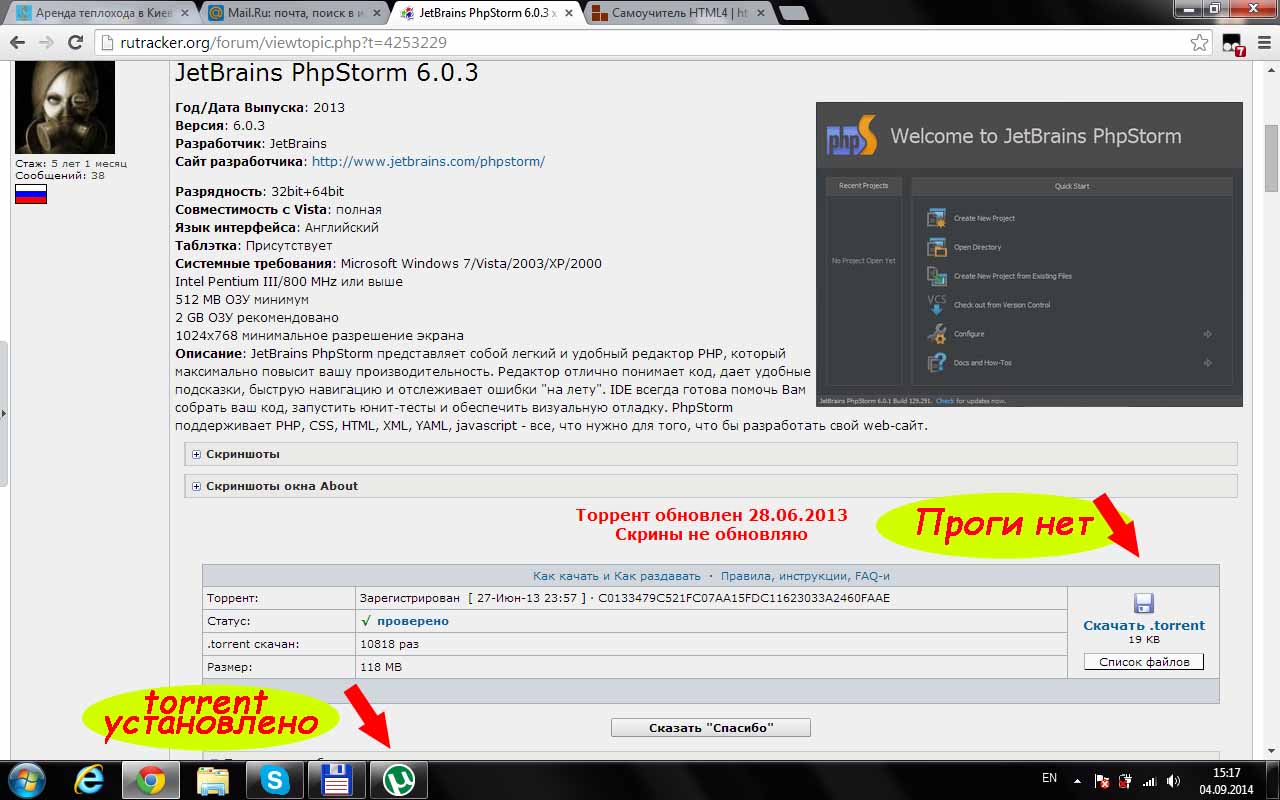Open the network signal tray icon
Screen dimensions: 1280x800
coord(1149,781)
